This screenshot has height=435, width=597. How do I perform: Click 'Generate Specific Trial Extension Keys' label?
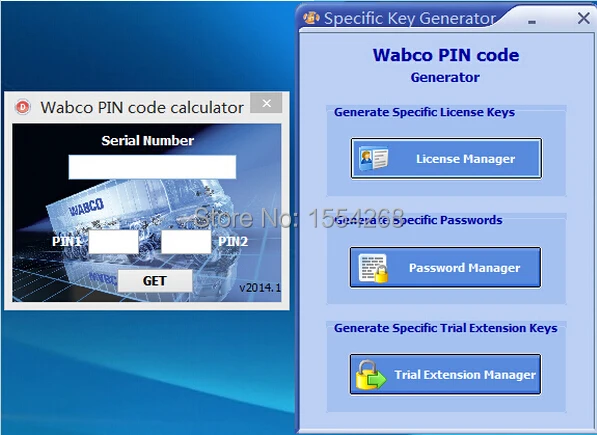(x=445, y=328)
